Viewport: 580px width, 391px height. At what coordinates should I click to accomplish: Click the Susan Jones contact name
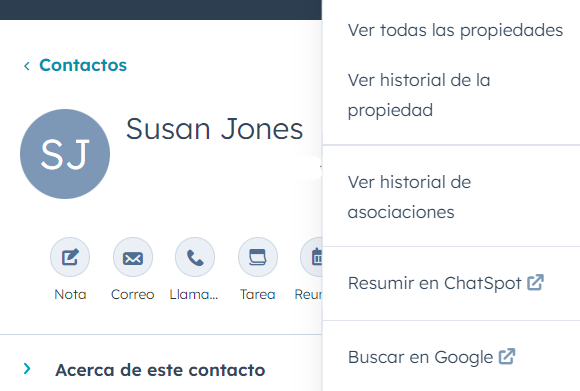click(215, 129)
